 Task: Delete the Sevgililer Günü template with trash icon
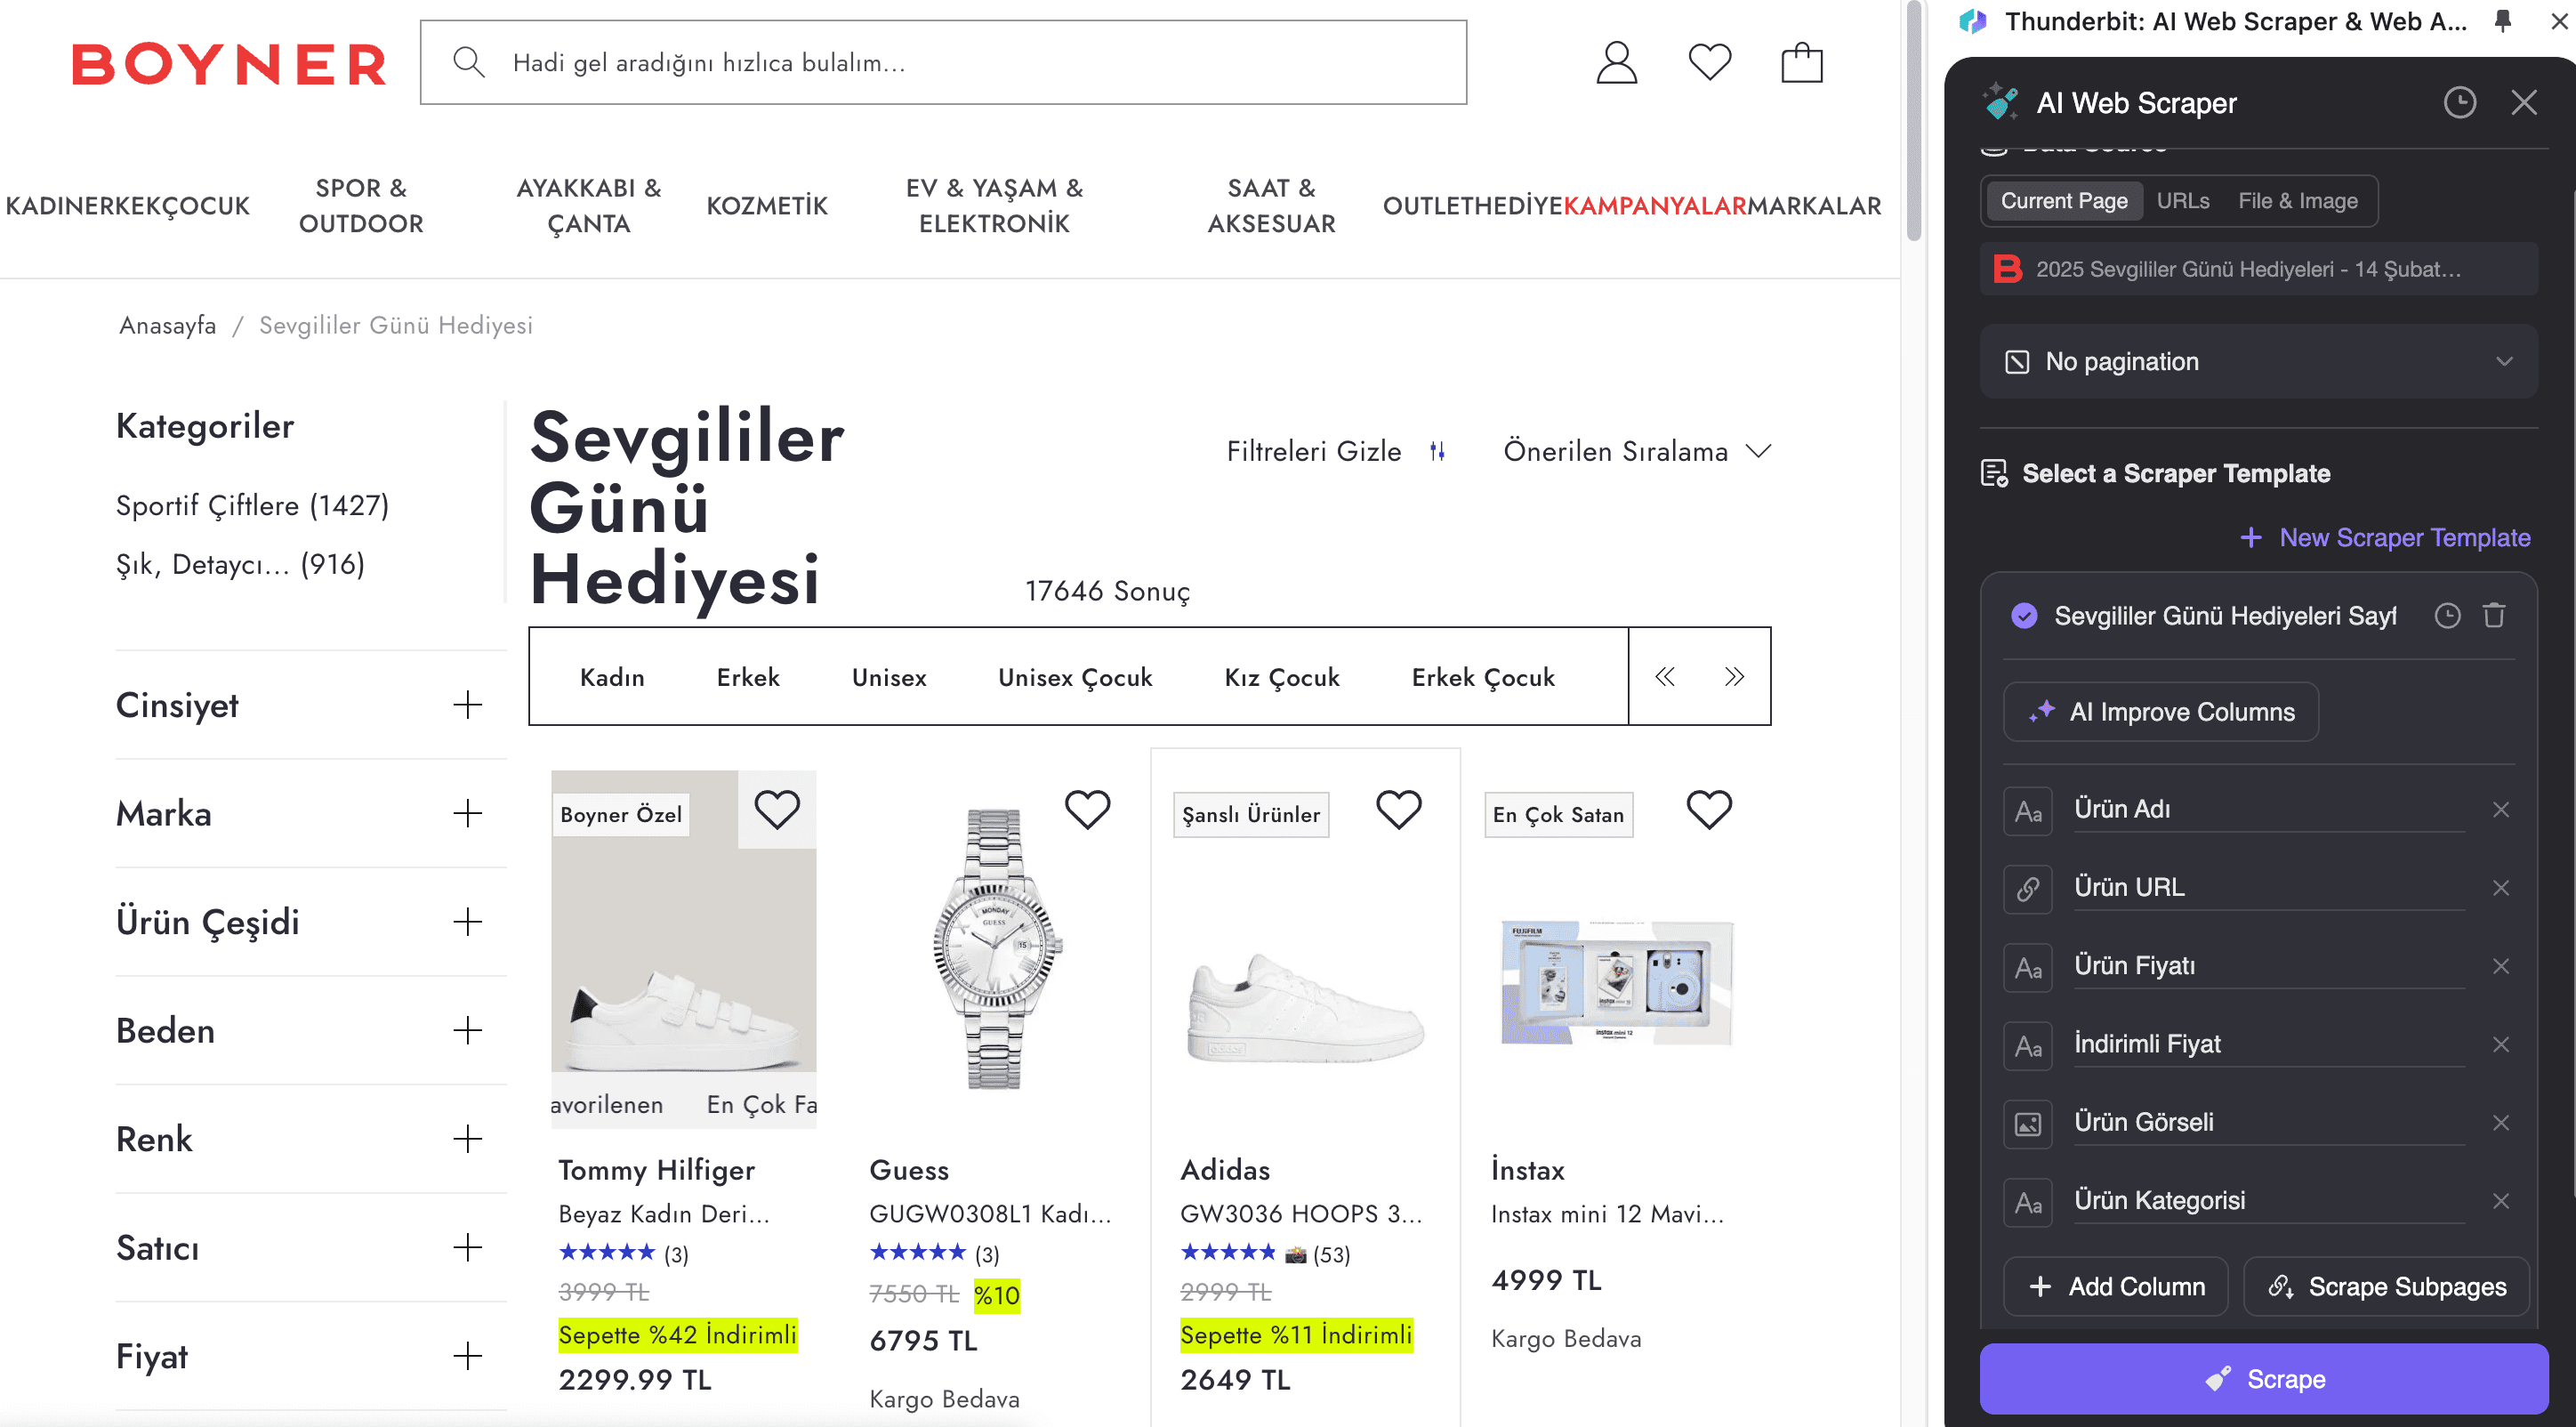coord(2493,615)
